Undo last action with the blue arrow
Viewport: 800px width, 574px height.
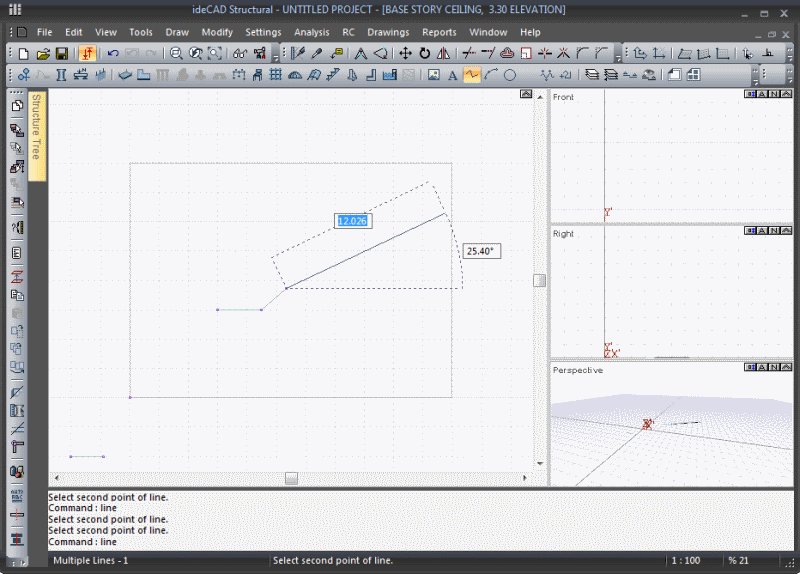click(113, 54)
